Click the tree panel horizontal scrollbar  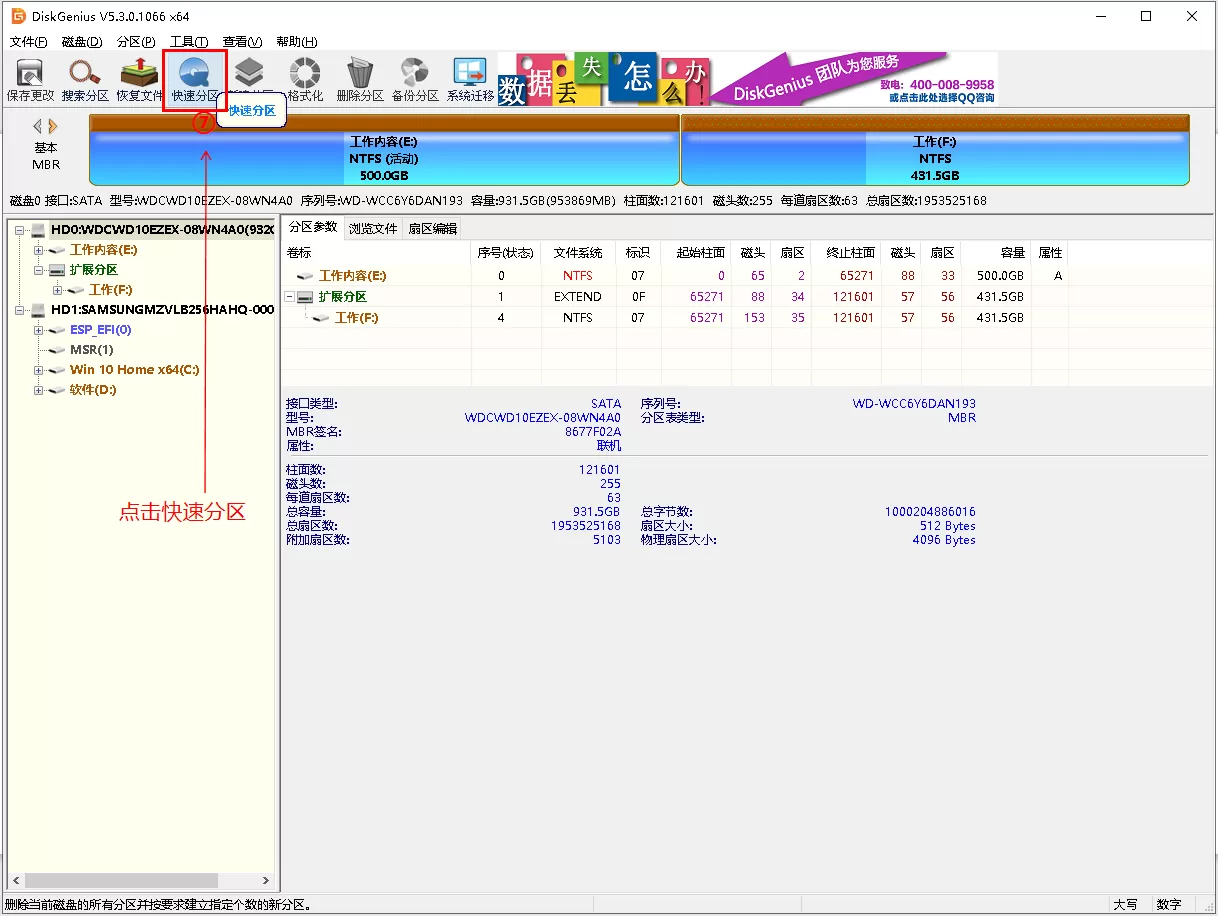point(140,881)
